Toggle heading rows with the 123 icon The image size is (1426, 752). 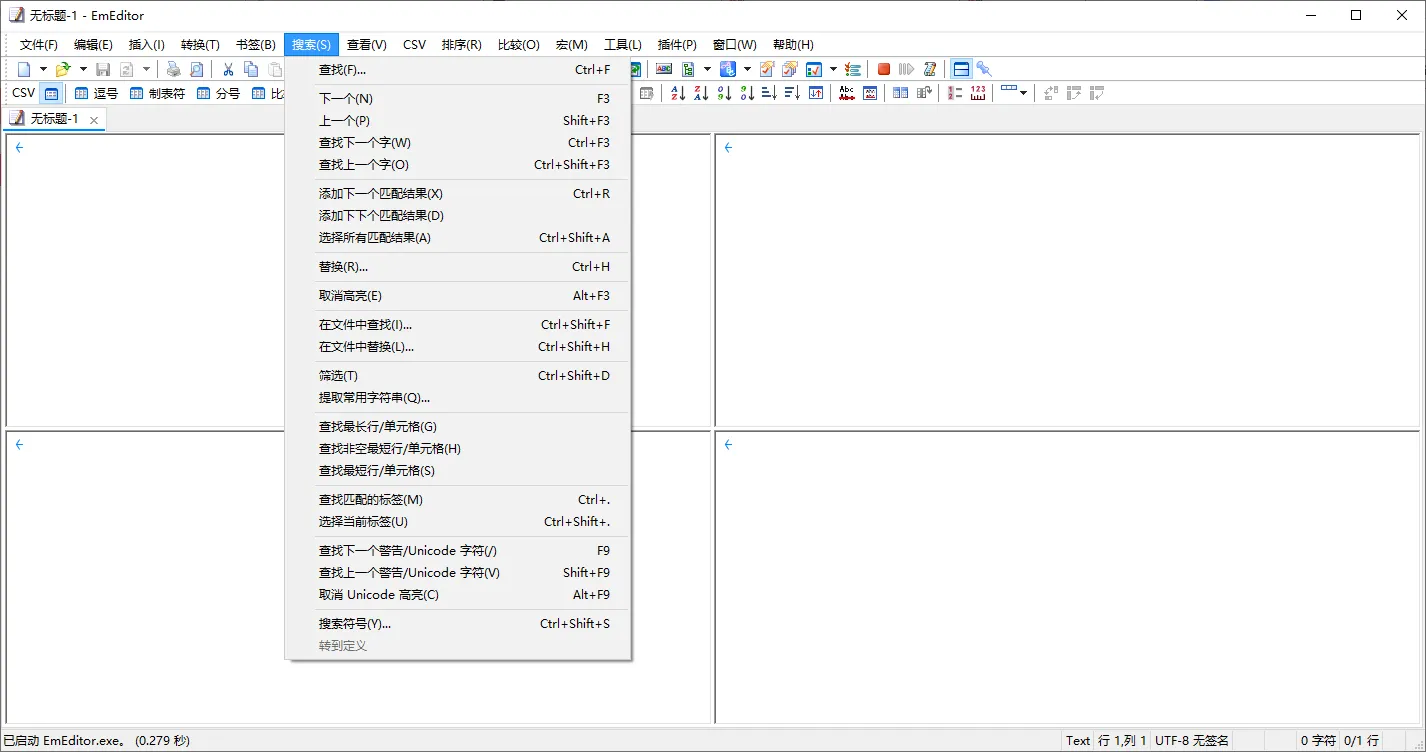pos(977,93)
